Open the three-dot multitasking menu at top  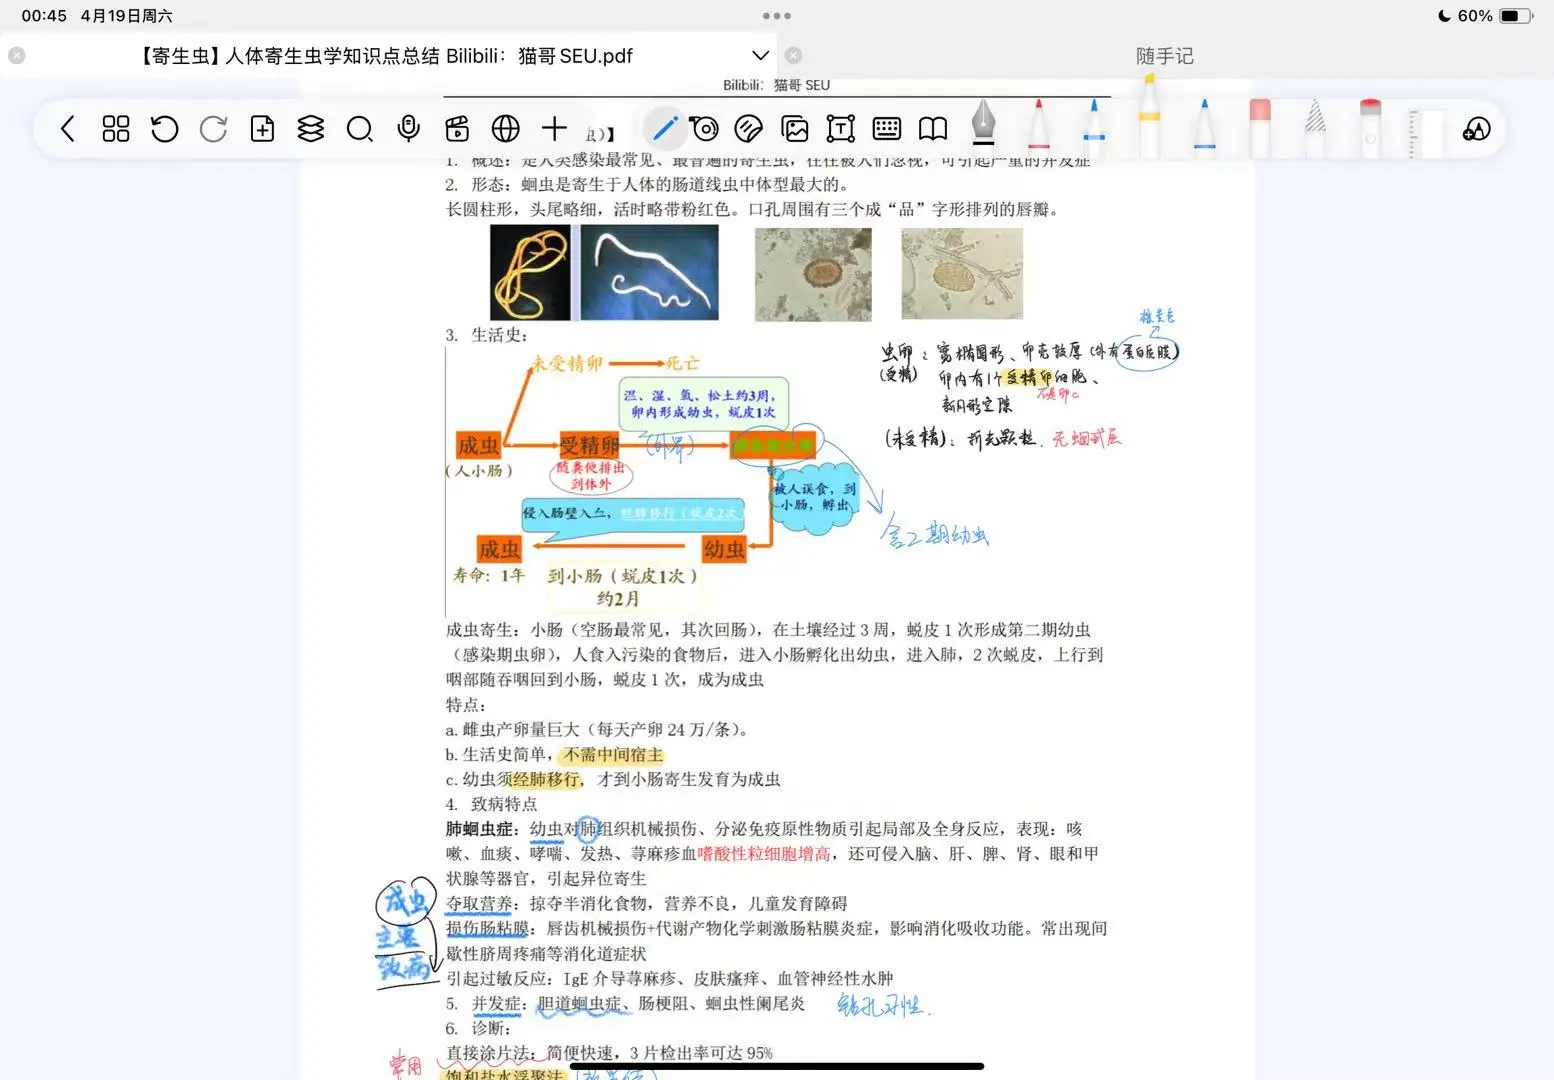tap(777, 16)
